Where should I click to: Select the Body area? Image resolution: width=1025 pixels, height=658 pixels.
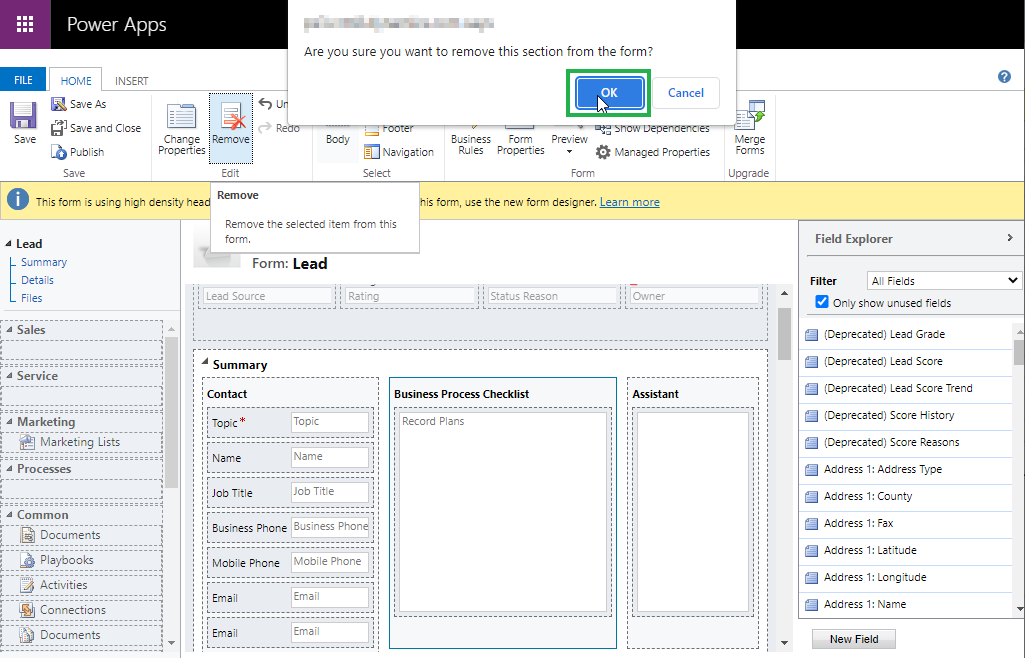click(338, 139)
